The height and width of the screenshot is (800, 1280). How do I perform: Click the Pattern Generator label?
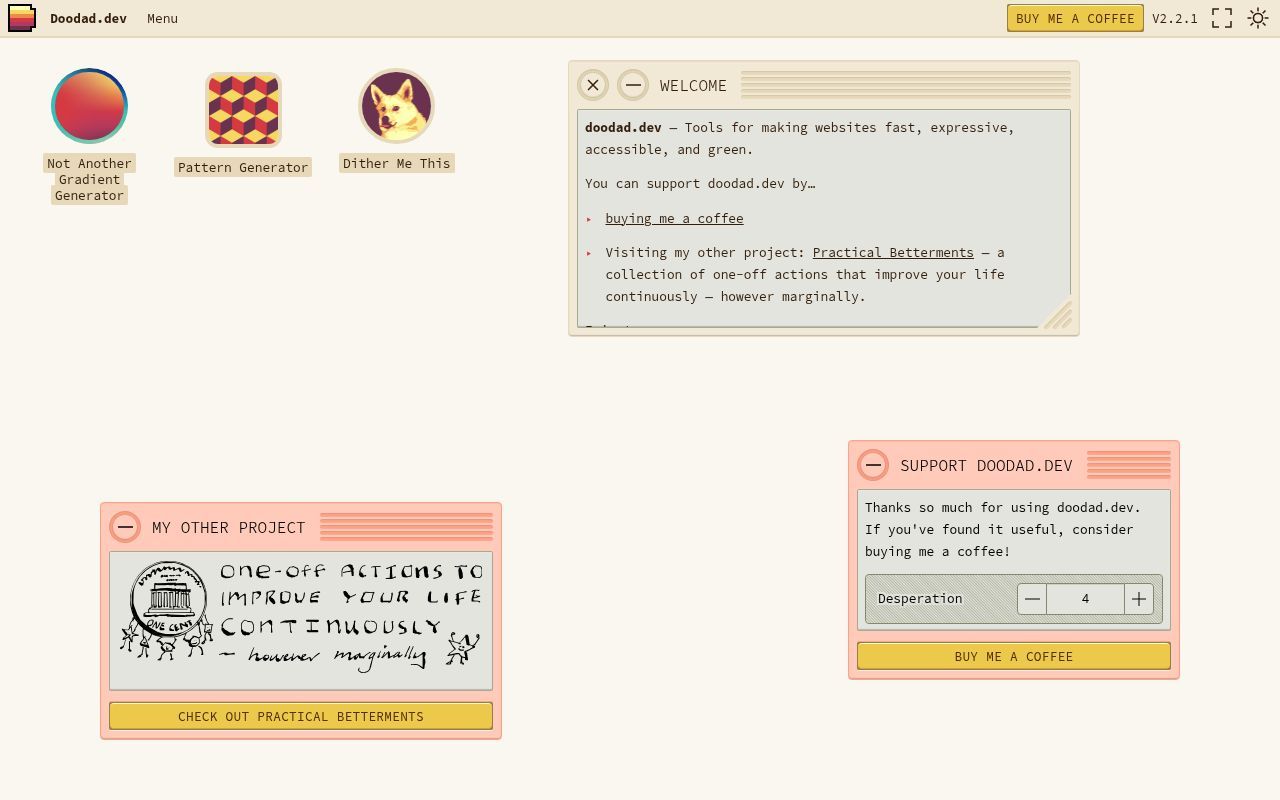tap(243, 167)
